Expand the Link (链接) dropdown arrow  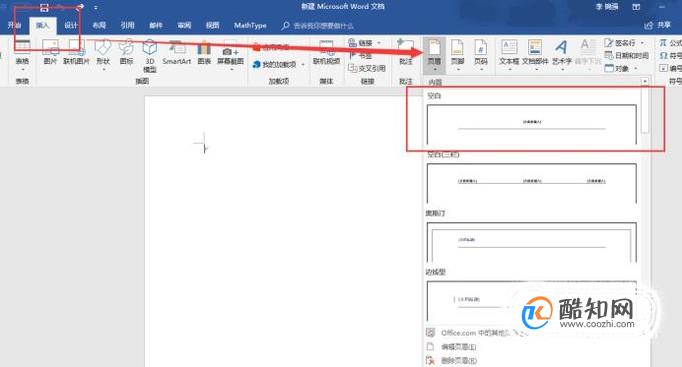click(x=379, y=43)
